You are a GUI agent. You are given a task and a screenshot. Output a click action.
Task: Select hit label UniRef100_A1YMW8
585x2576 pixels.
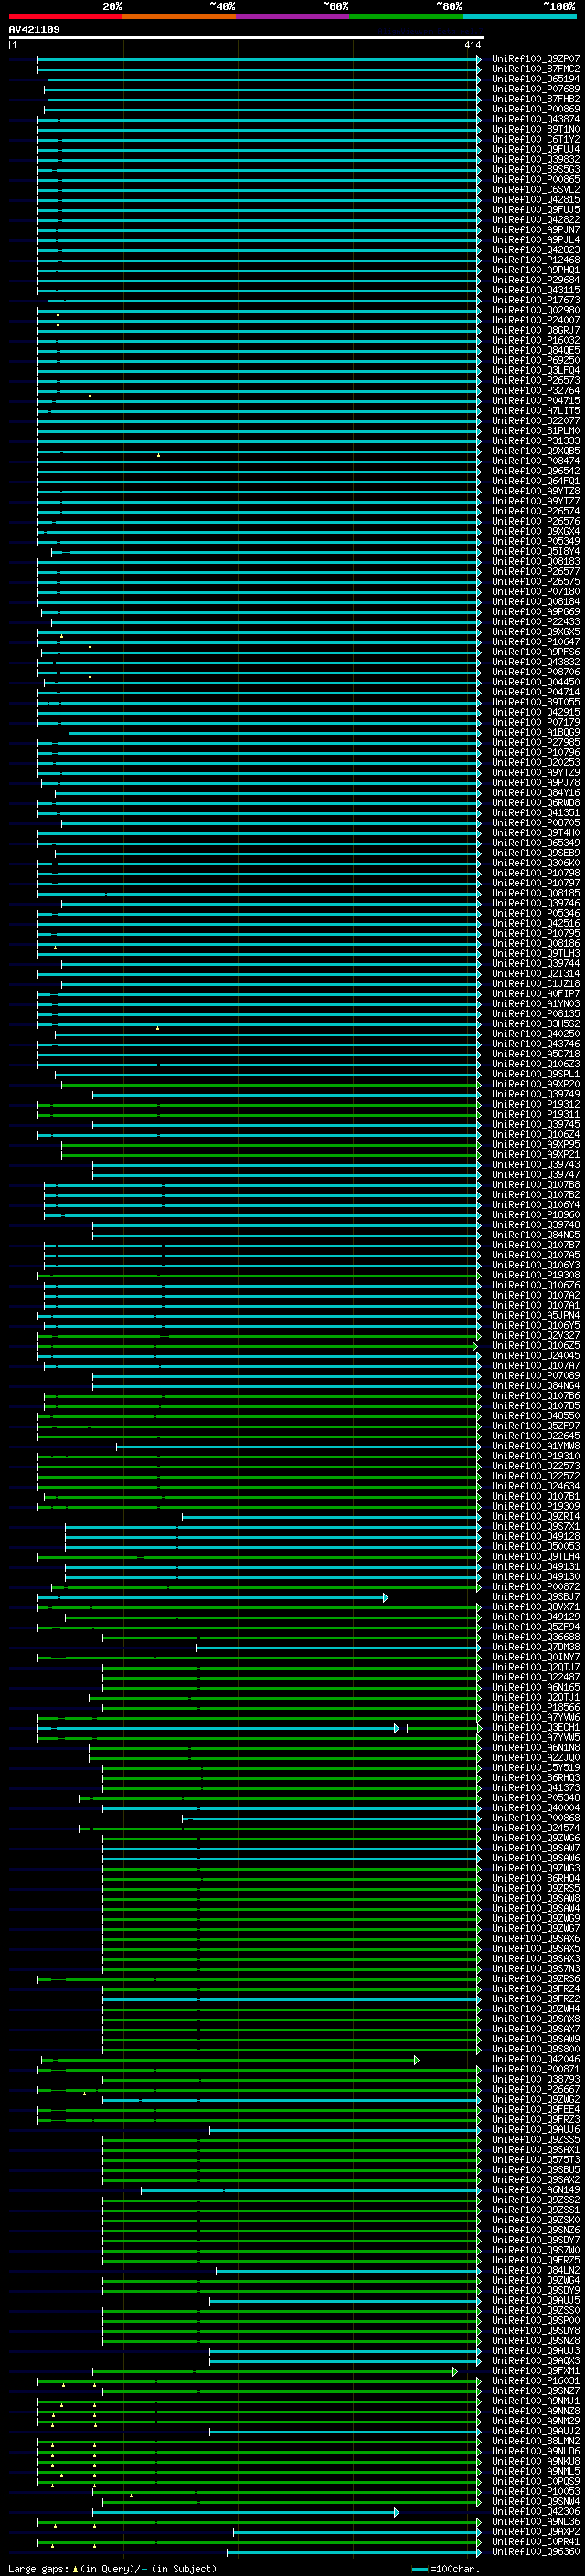pos(535,1446)
